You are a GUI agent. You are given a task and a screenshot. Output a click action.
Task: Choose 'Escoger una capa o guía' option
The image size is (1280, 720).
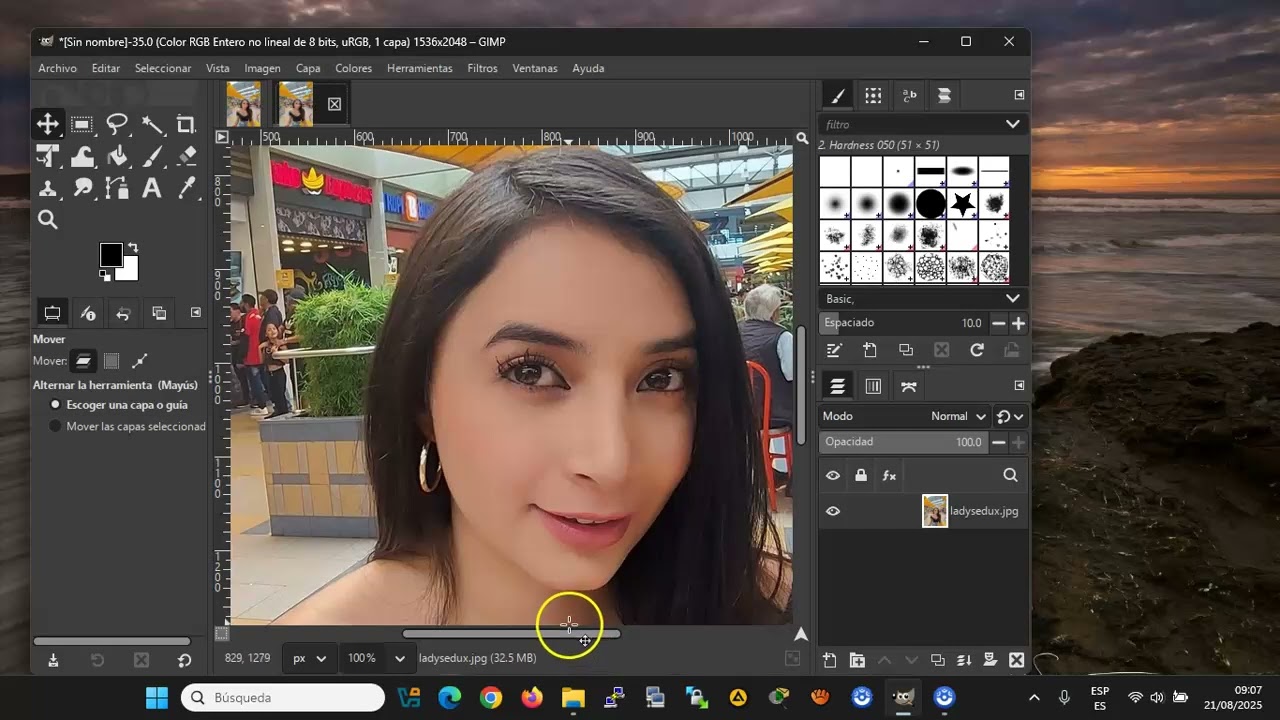click(x=120, y=405)
